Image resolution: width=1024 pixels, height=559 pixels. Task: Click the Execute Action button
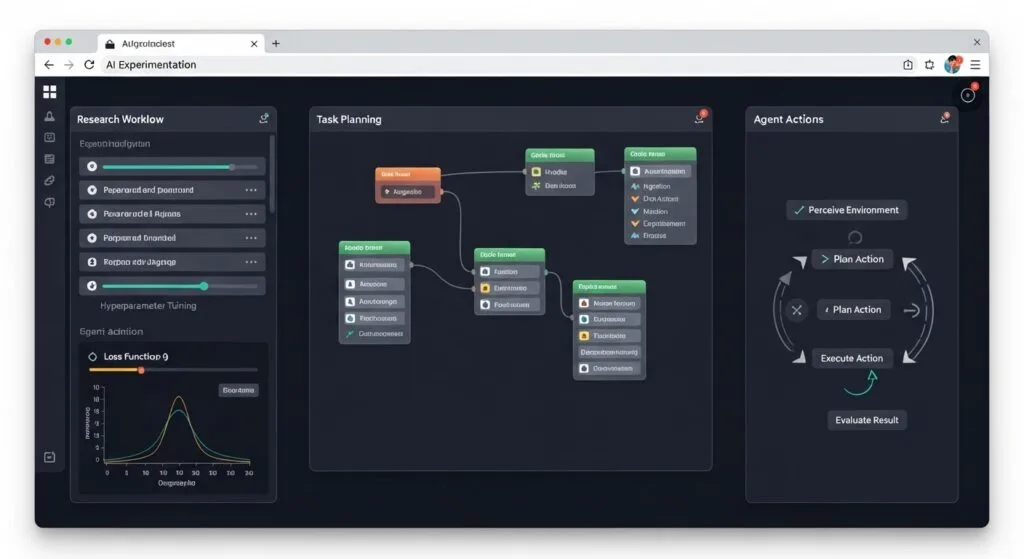click(852, 358)
